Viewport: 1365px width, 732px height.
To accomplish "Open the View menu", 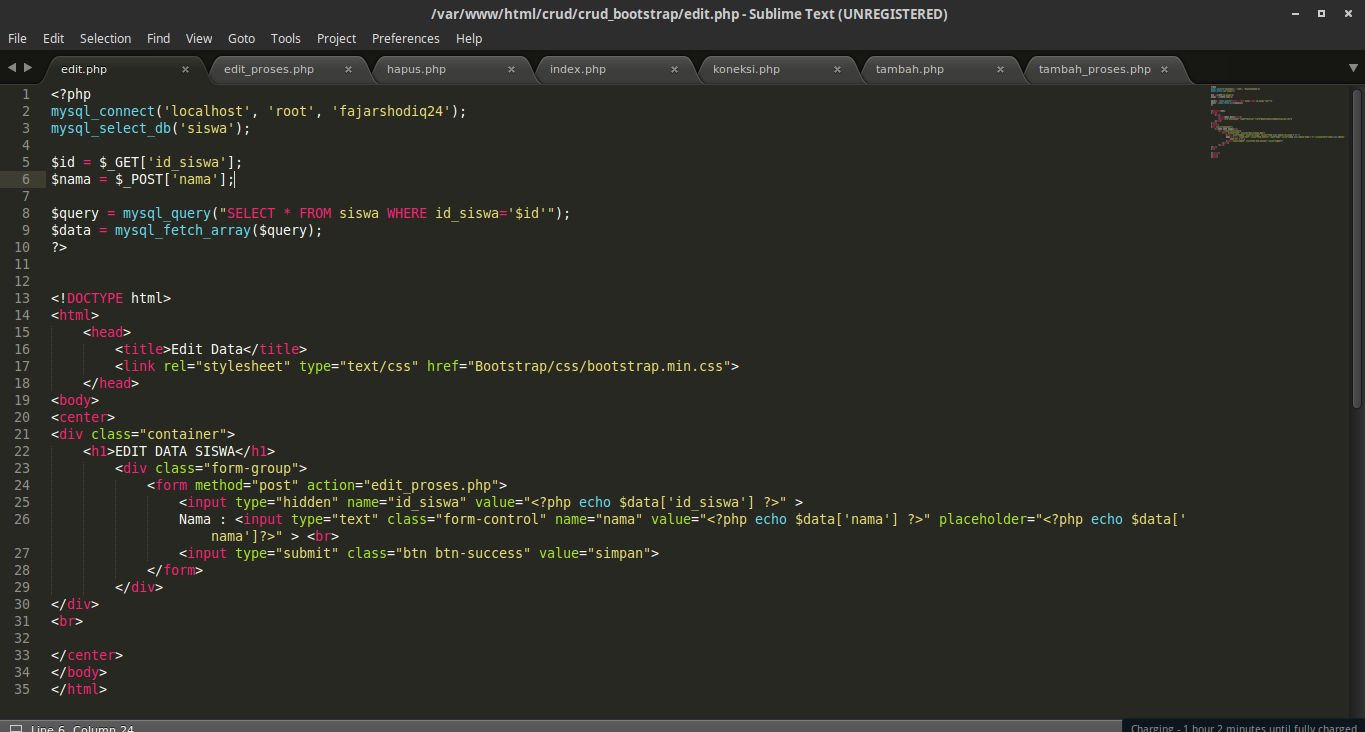I will (198, 38).
